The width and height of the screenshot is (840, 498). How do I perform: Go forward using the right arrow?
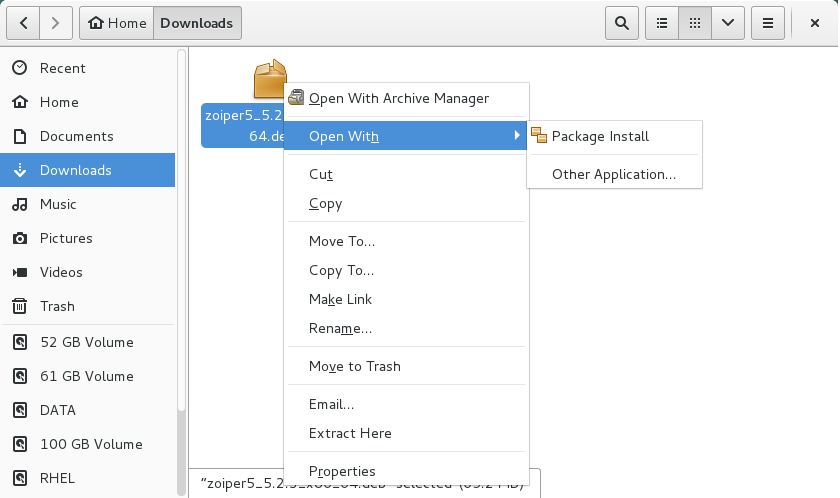[56, 22]
